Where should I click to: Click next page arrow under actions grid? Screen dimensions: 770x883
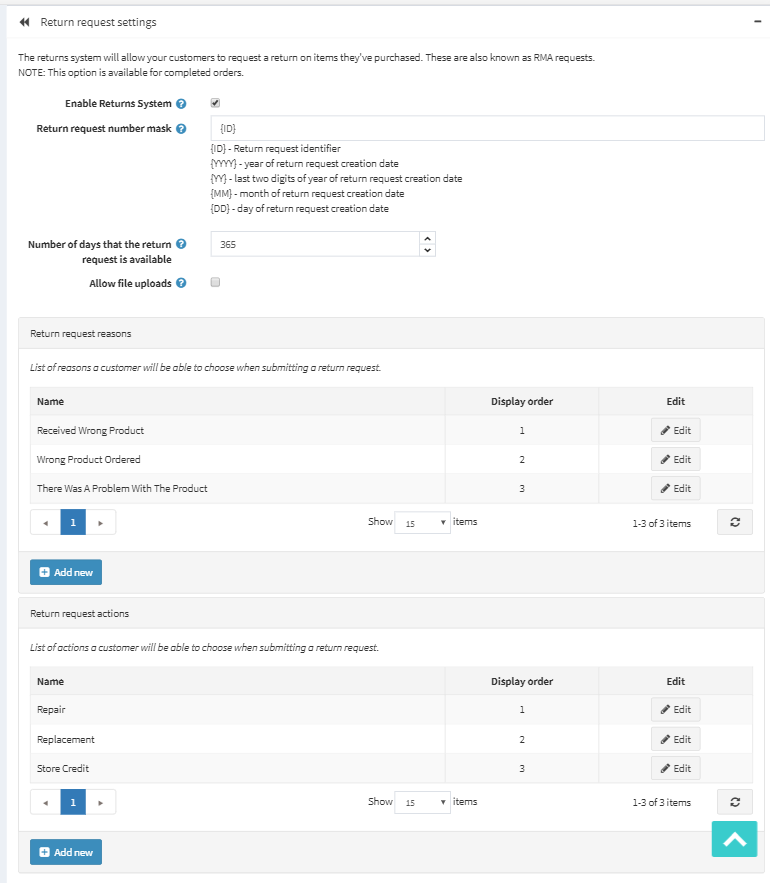[100, 801]
